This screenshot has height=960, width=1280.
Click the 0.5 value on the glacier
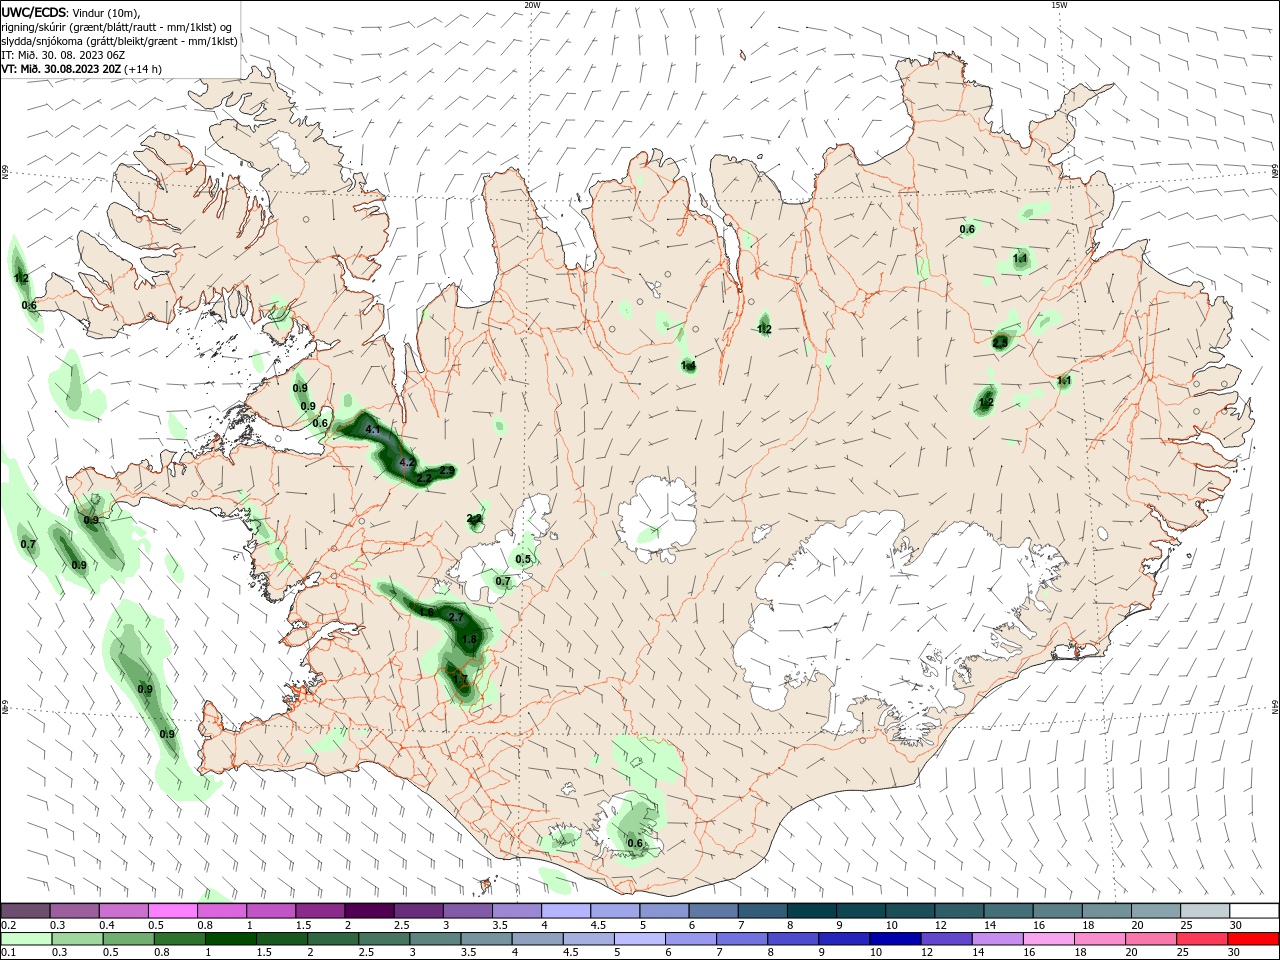point(523,560)
